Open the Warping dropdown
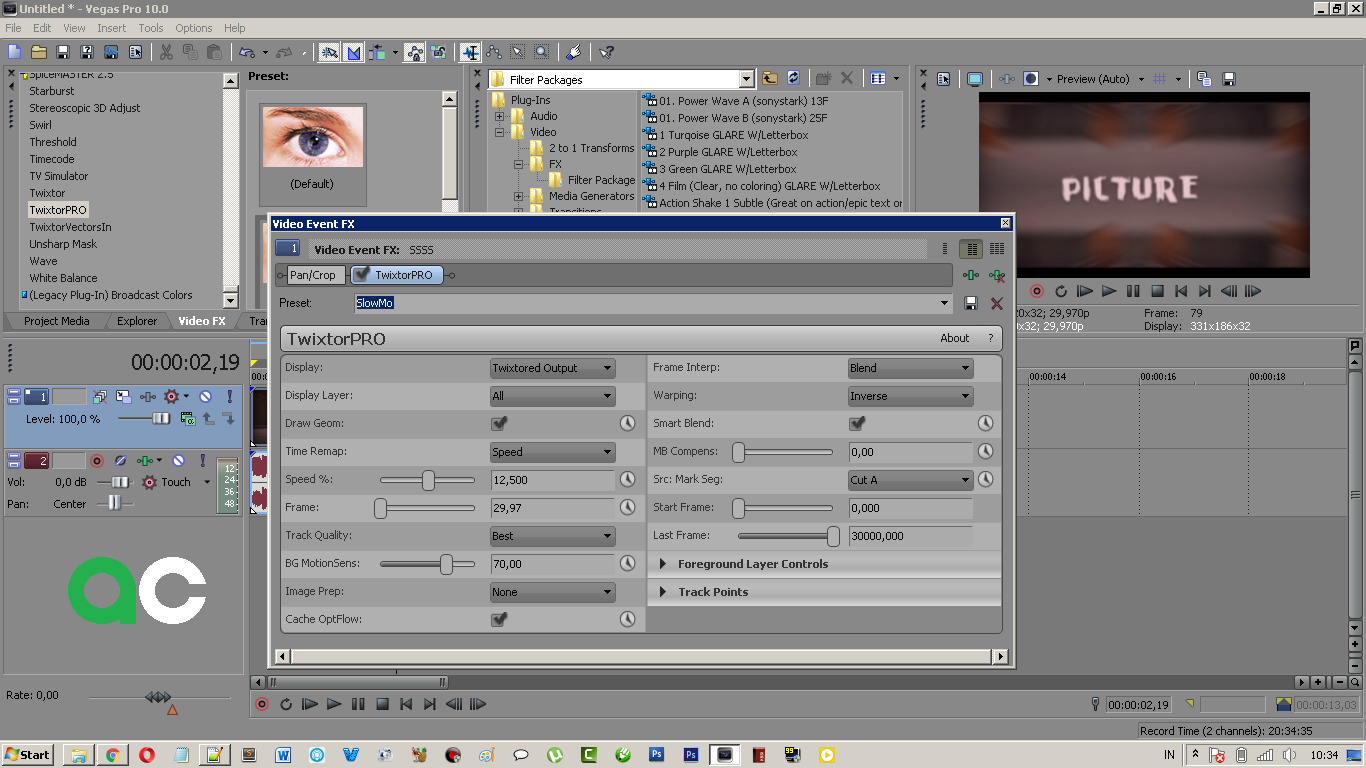The width and height of the screenshot is (1366, 768). [x=910, y=396]
